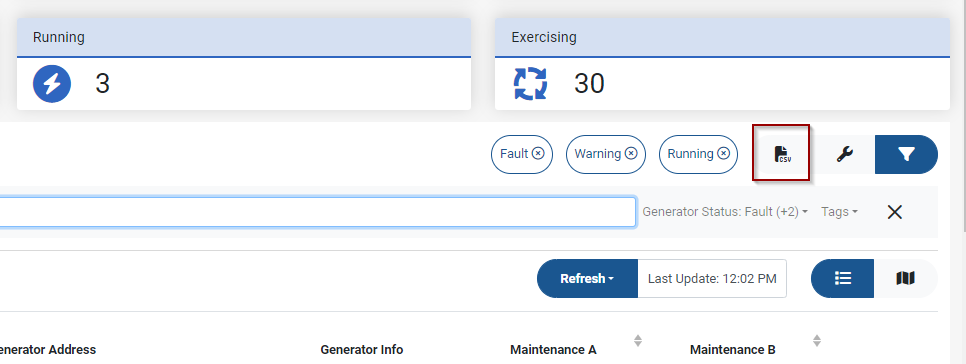The width and height of the screenshot is (966, 364).
Task: Expand the Tags dropdown
Action: click(x=839, y=212)
